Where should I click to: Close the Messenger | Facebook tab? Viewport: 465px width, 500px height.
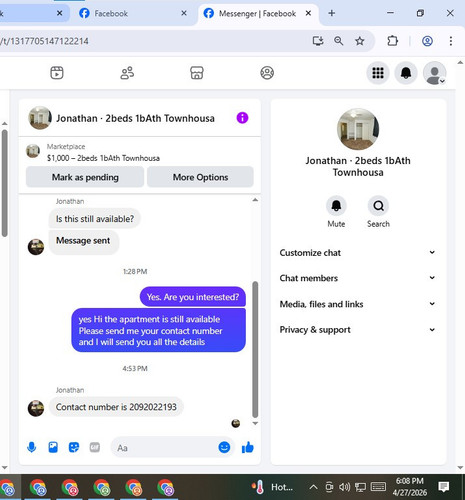pyautogui.click(x=308, y=13)
